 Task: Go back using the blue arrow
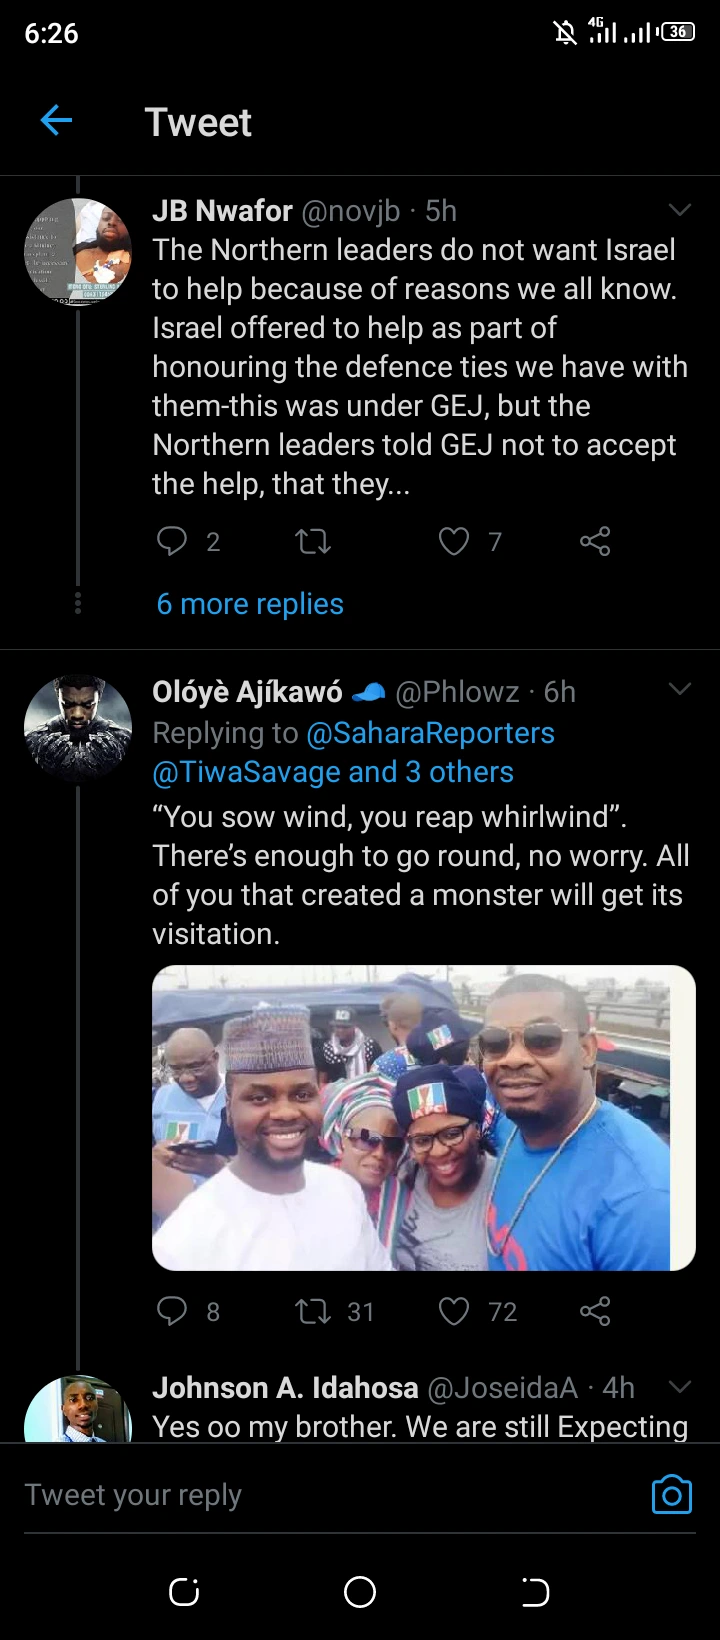[x=56, y=121]
